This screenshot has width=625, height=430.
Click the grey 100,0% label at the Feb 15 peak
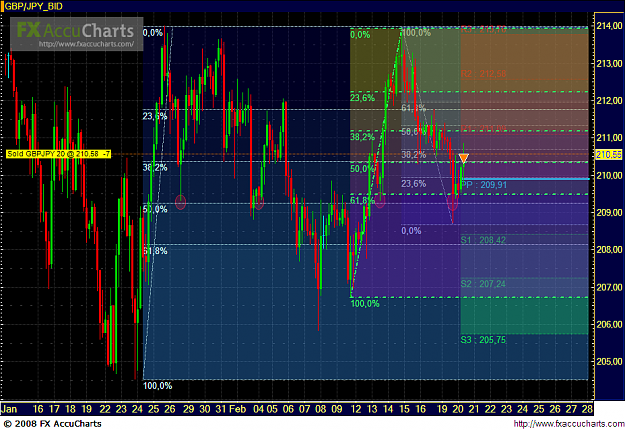[x=417, y=33]
